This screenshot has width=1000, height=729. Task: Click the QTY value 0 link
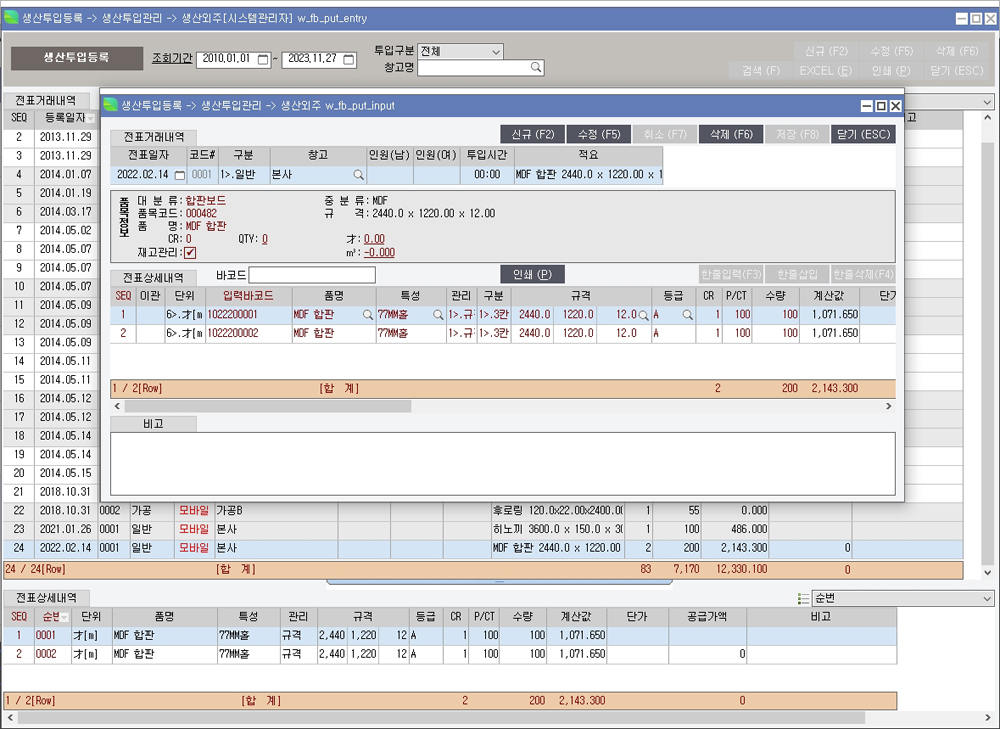pyautogui.click(x=265, y=239)
